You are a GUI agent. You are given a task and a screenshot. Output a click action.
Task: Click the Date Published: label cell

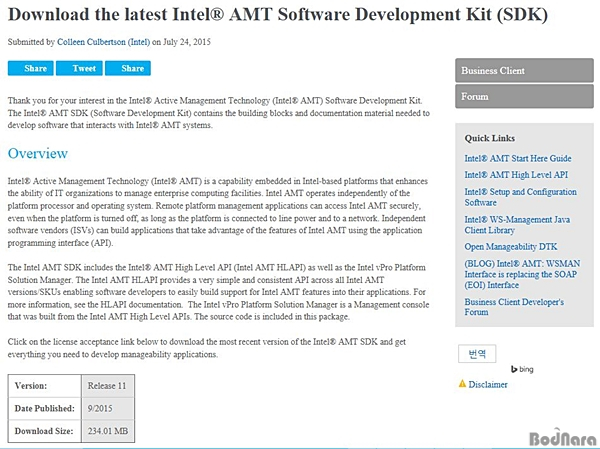(45, 408)
